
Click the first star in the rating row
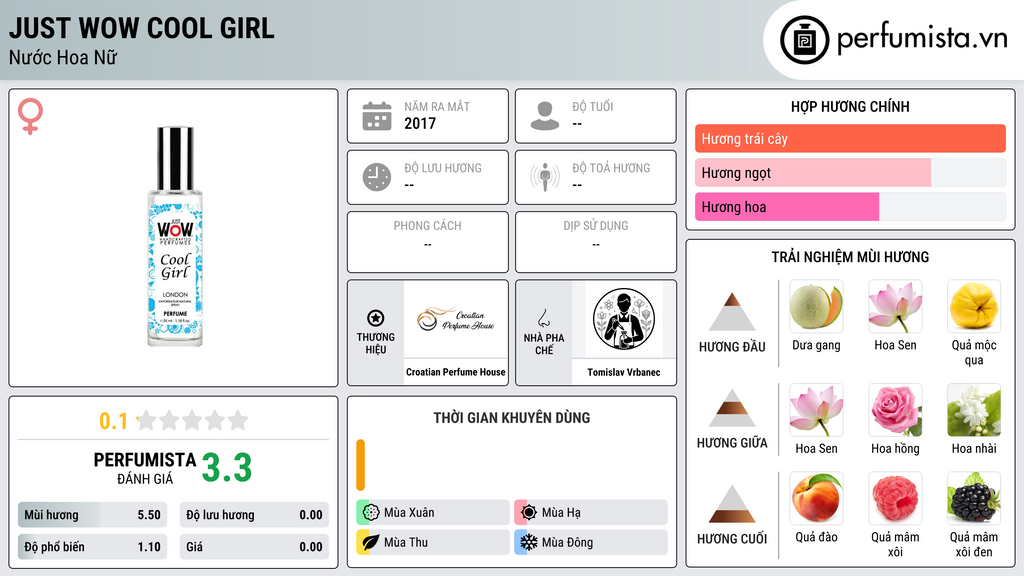pyautogui.click(x=147, y=420)
